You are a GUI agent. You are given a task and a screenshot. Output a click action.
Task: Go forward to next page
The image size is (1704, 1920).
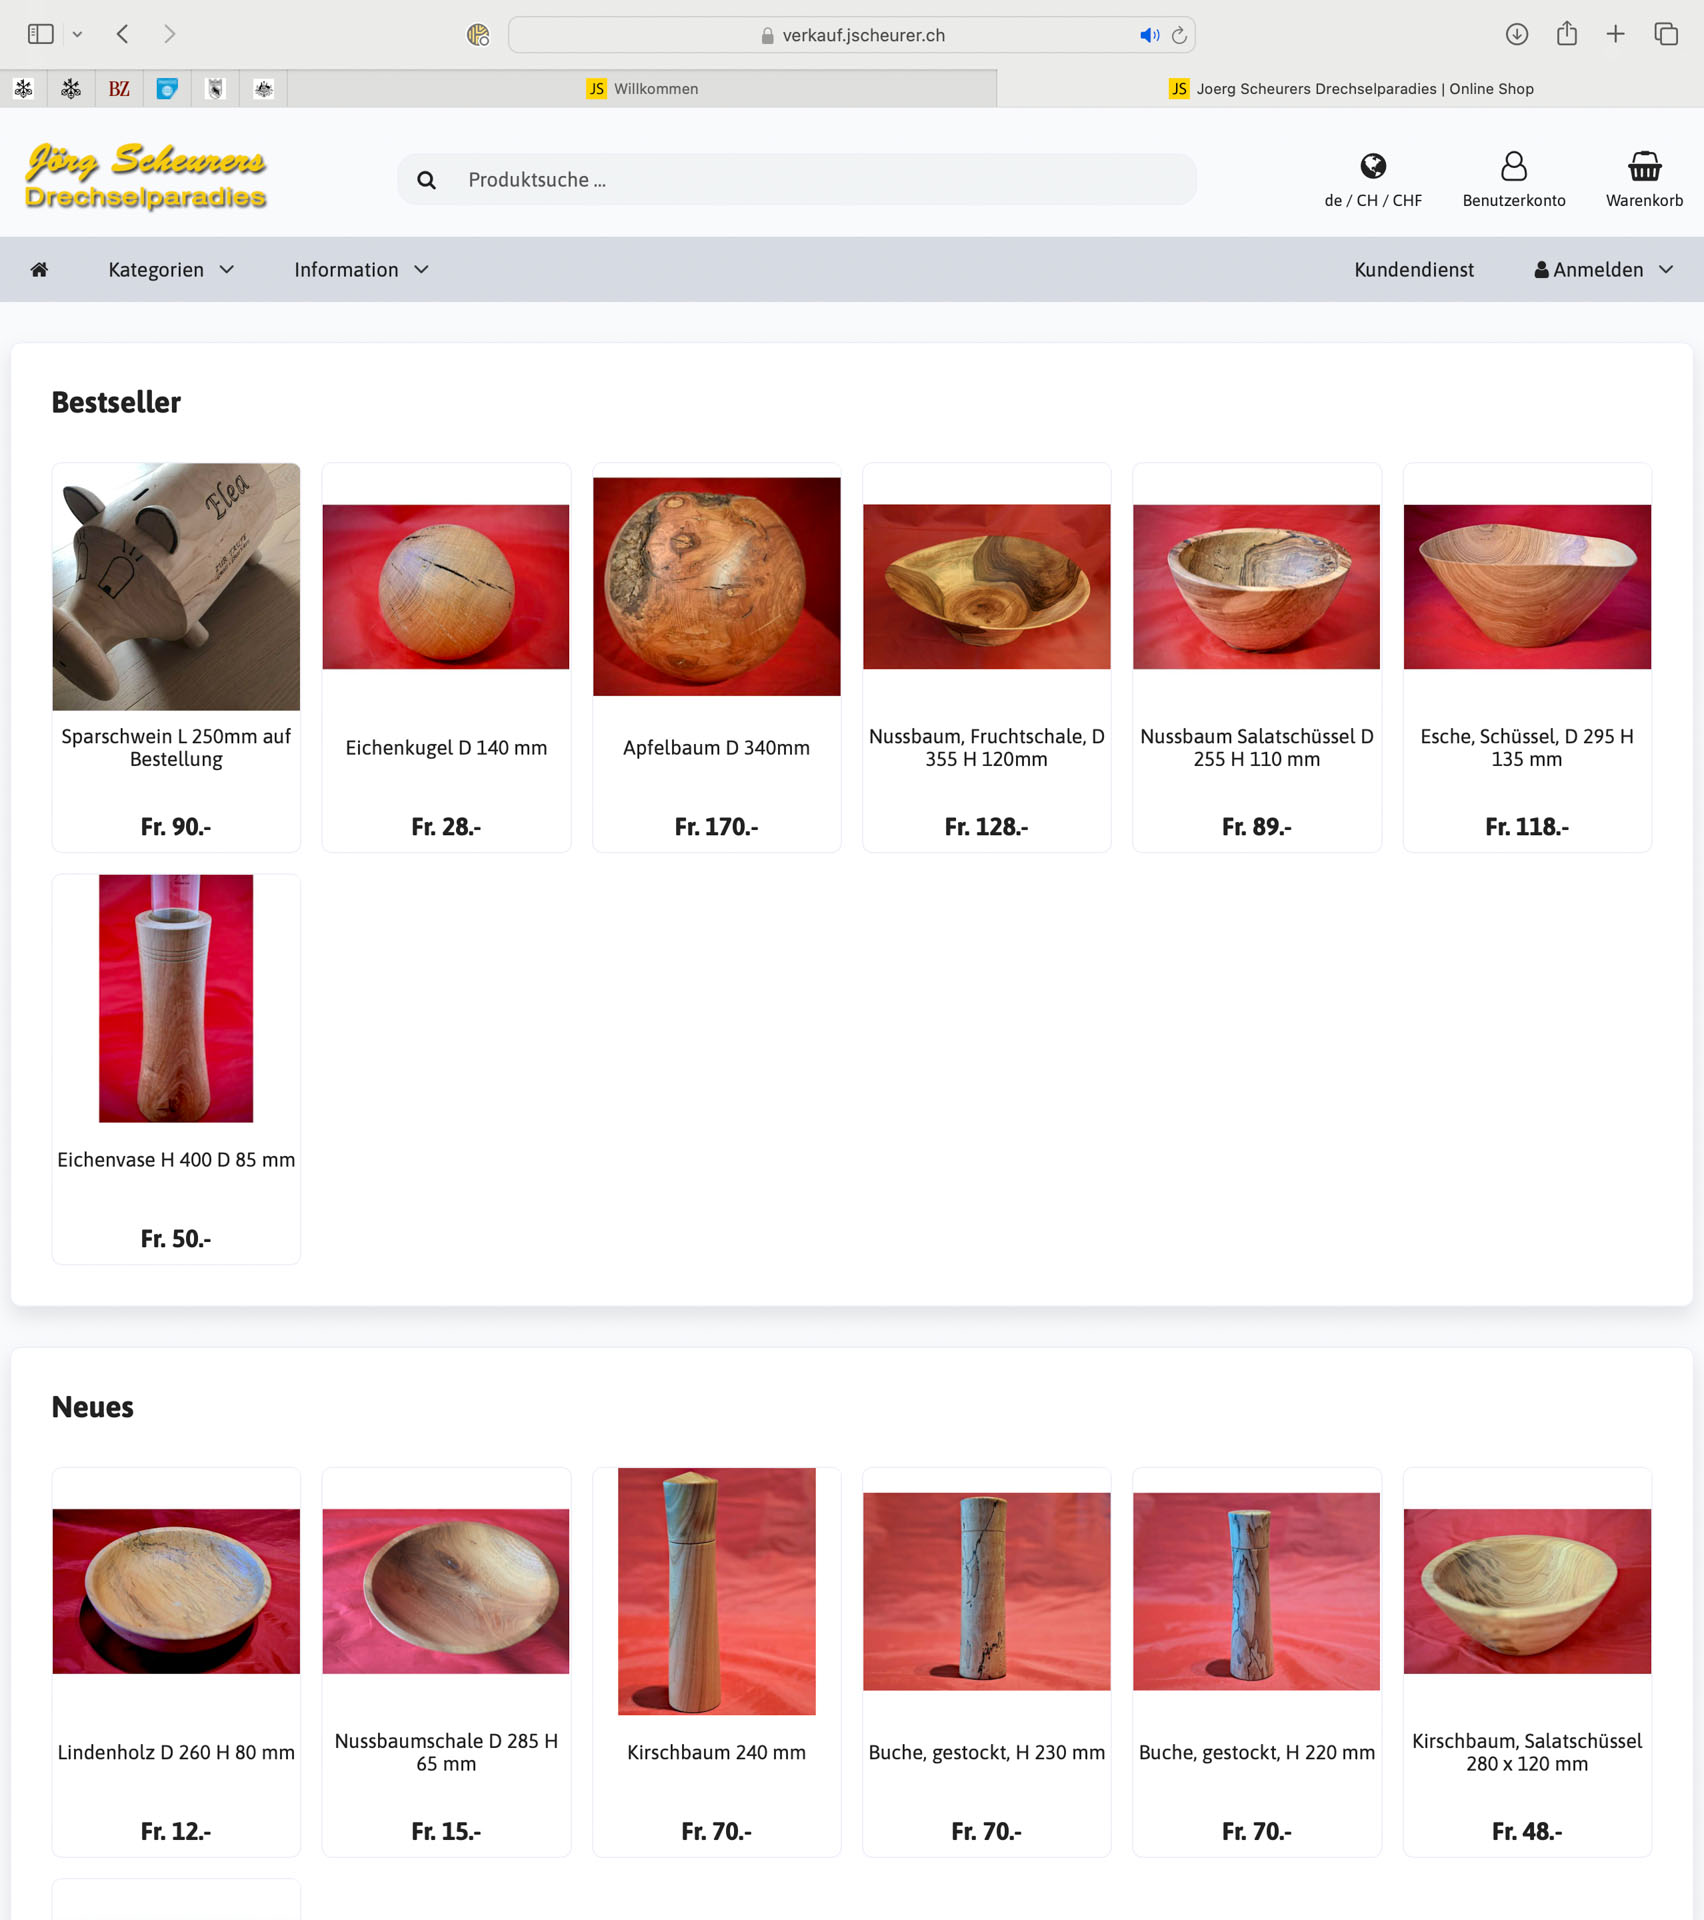[169, 34]
